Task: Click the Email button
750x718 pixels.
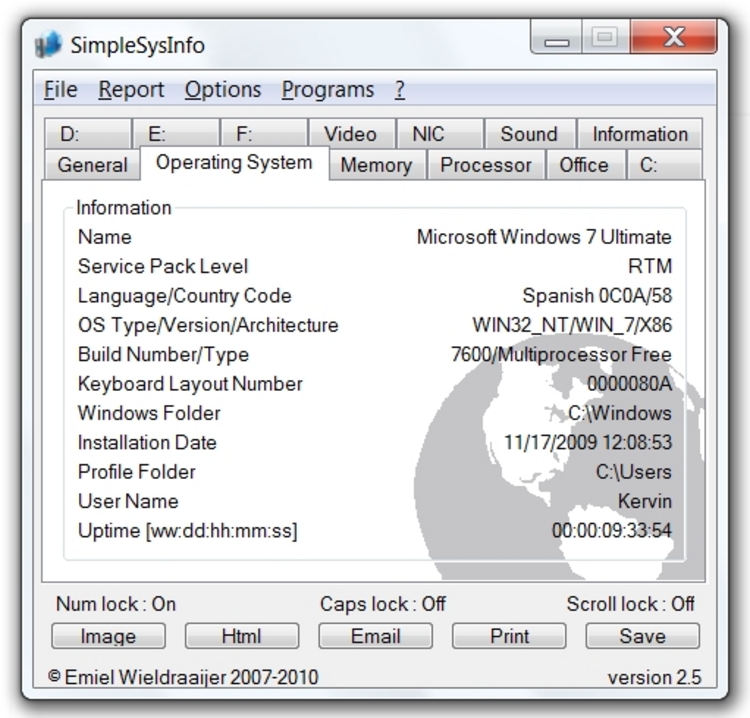Action: click(x=375, y=636)
